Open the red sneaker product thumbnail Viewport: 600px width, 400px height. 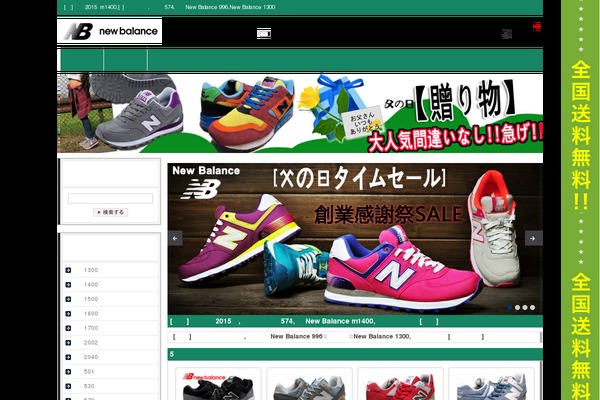tap(401, 384)
